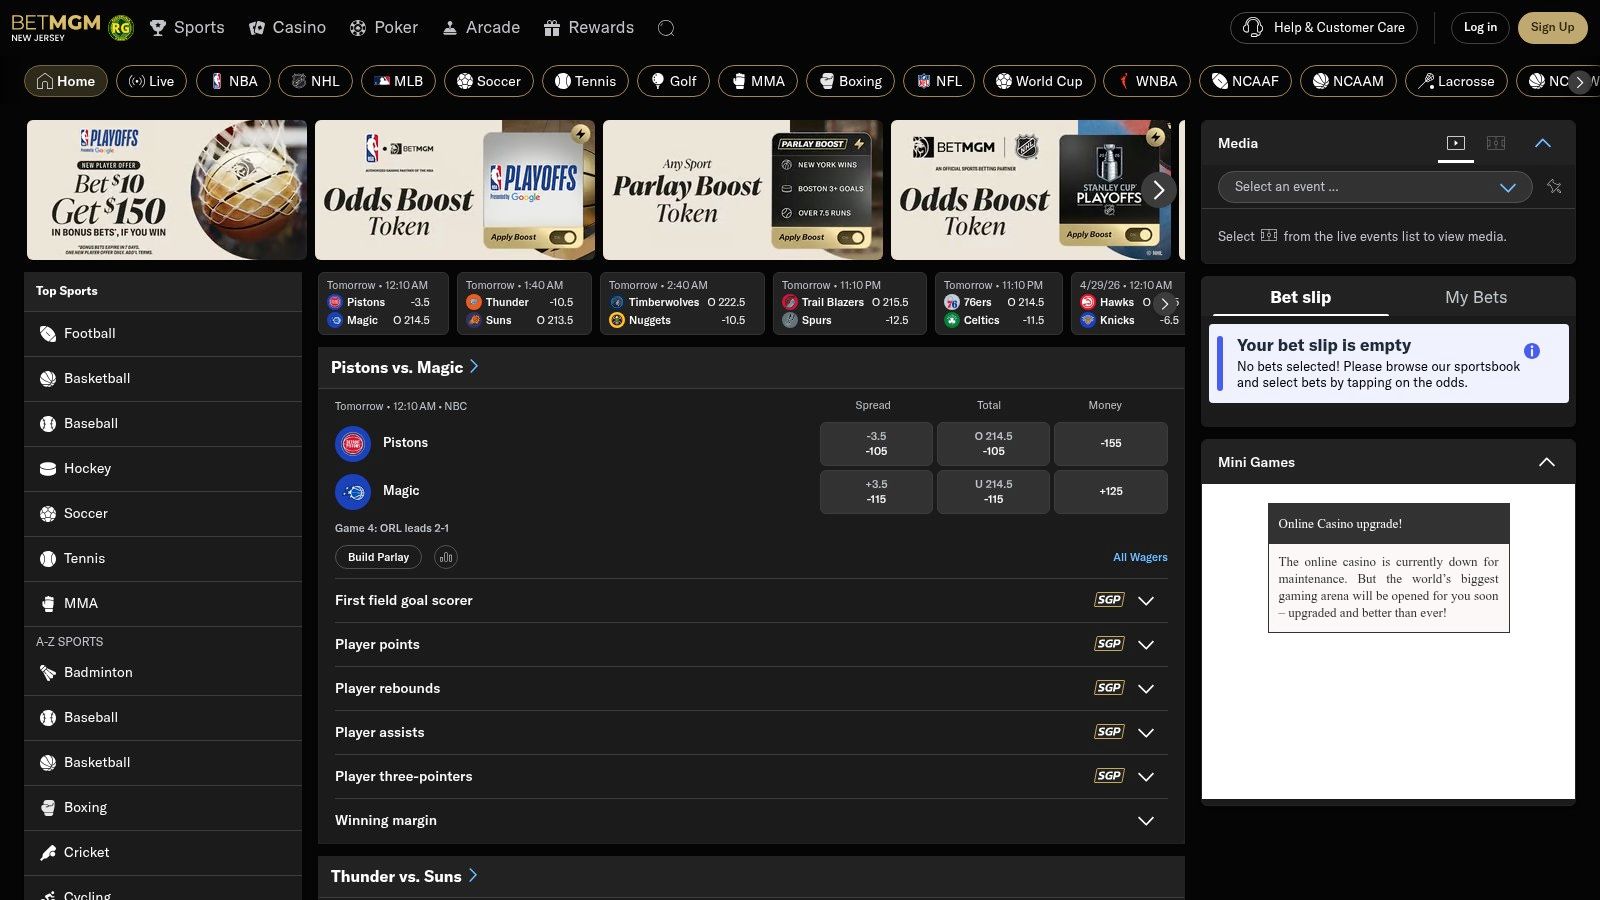Click next arrow on the upcoming events carousel
This screenshot has width=1600, height=900.
pos(1164,304)
